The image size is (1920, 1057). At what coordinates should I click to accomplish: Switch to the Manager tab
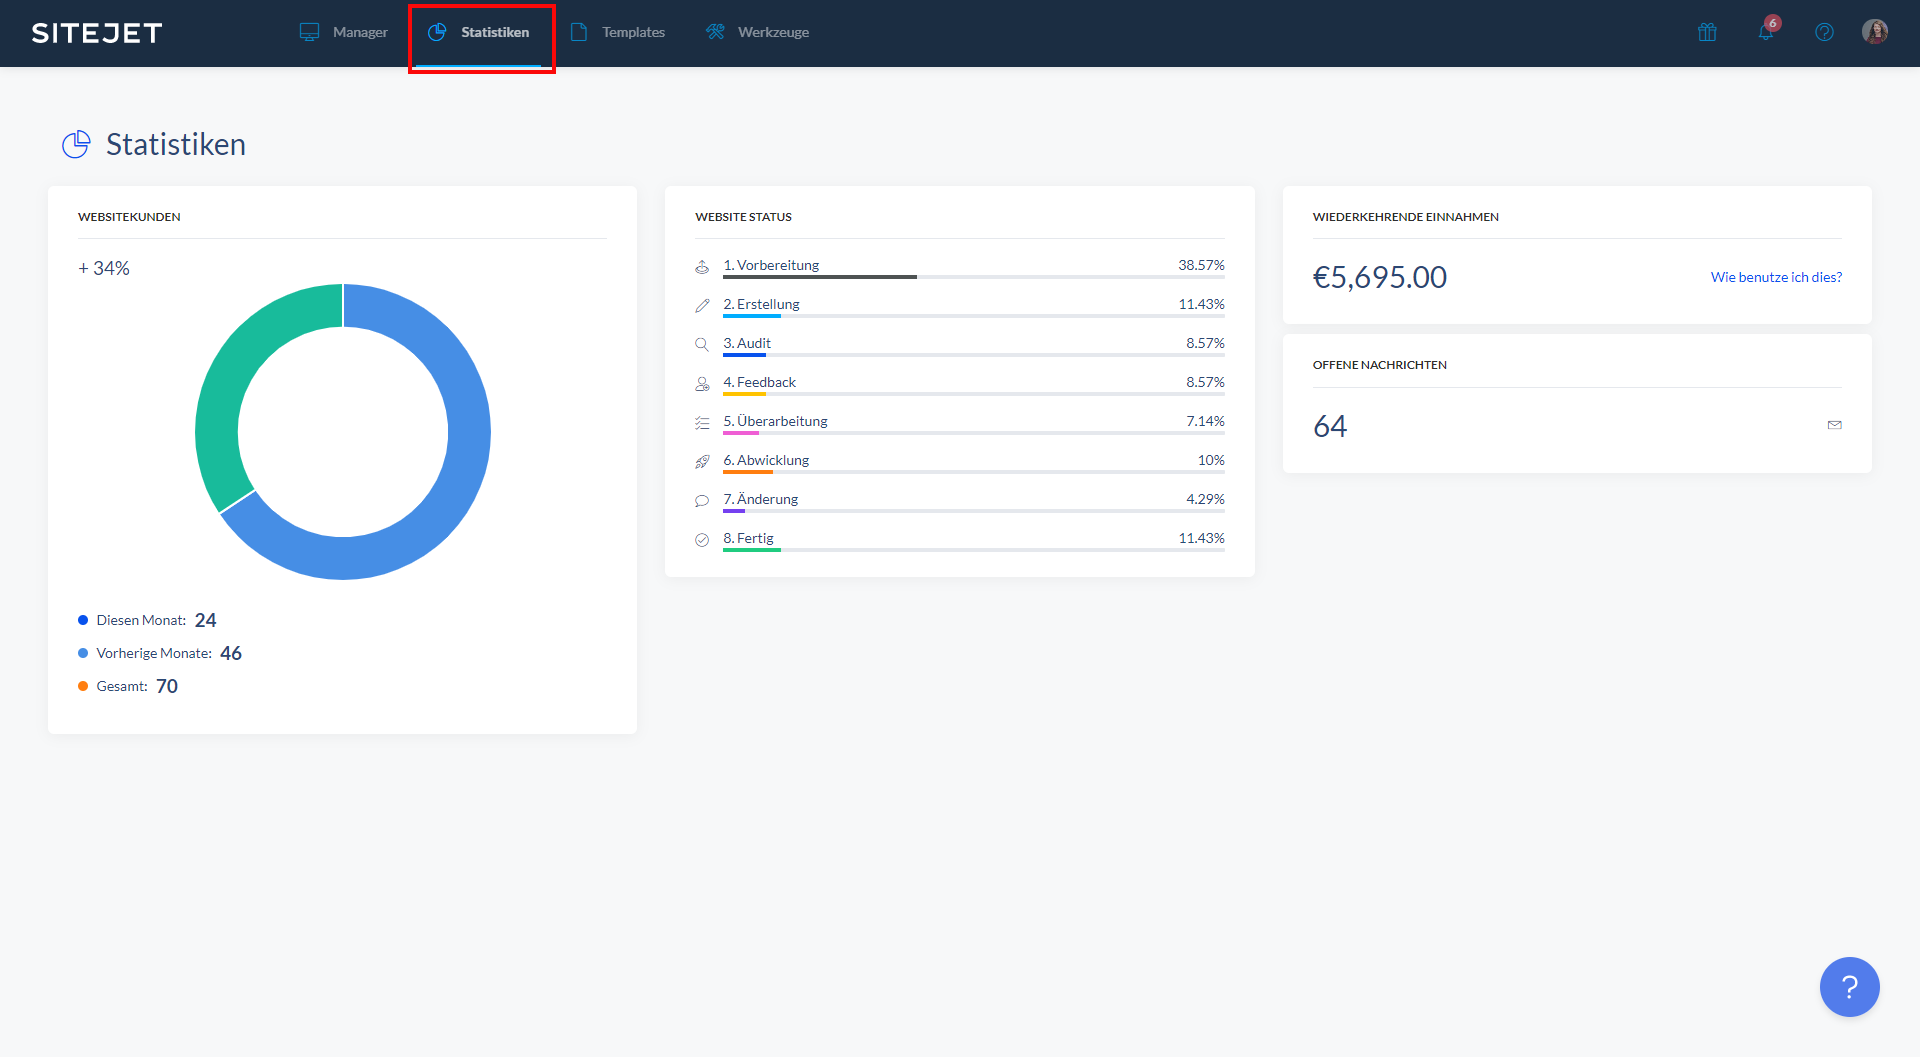[344, 32]
